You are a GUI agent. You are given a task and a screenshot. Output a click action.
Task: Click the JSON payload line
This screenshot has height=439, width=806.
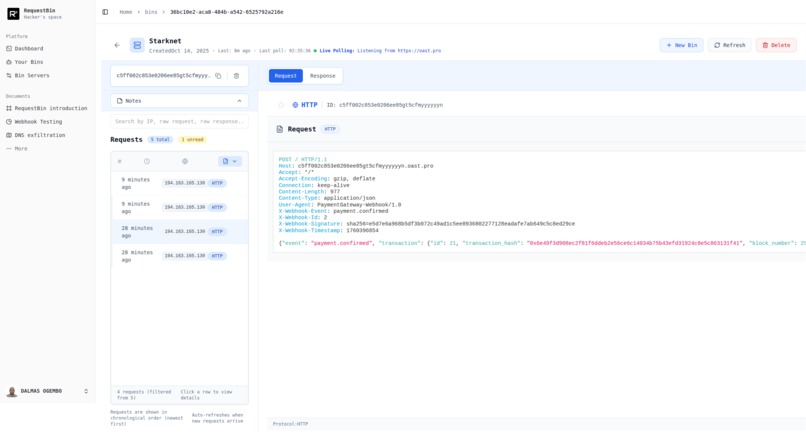pos(542,243)
